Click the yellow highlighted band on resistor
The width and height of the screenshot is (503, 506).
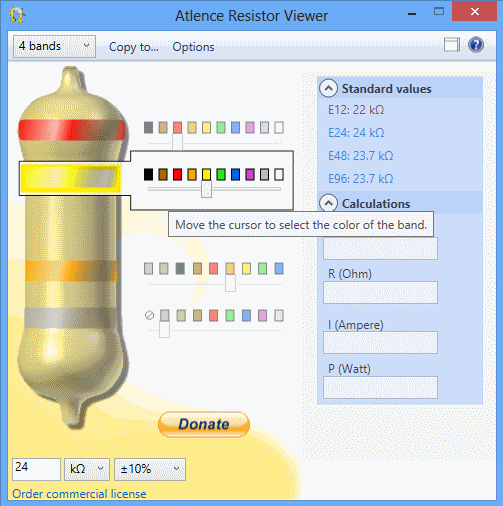point(70,178)
